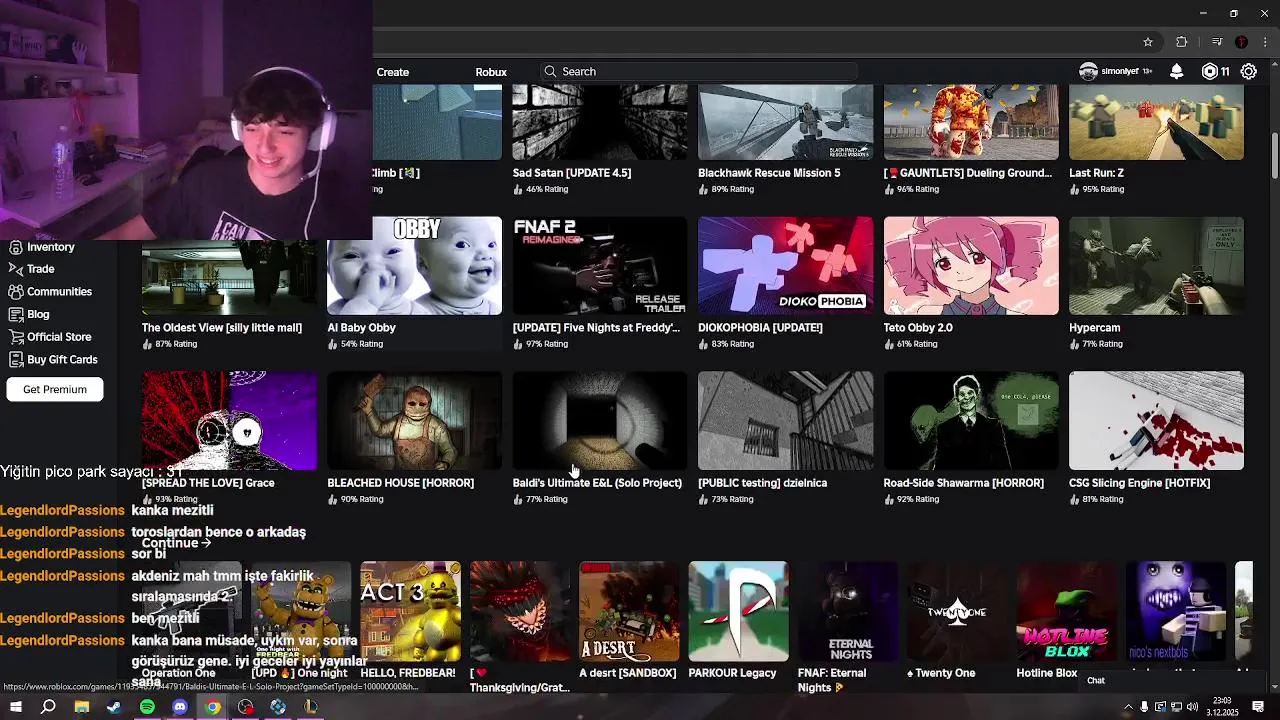Open the Blog link in sidebar
This screenshot has width=1280, height=720.
(38, 314)
